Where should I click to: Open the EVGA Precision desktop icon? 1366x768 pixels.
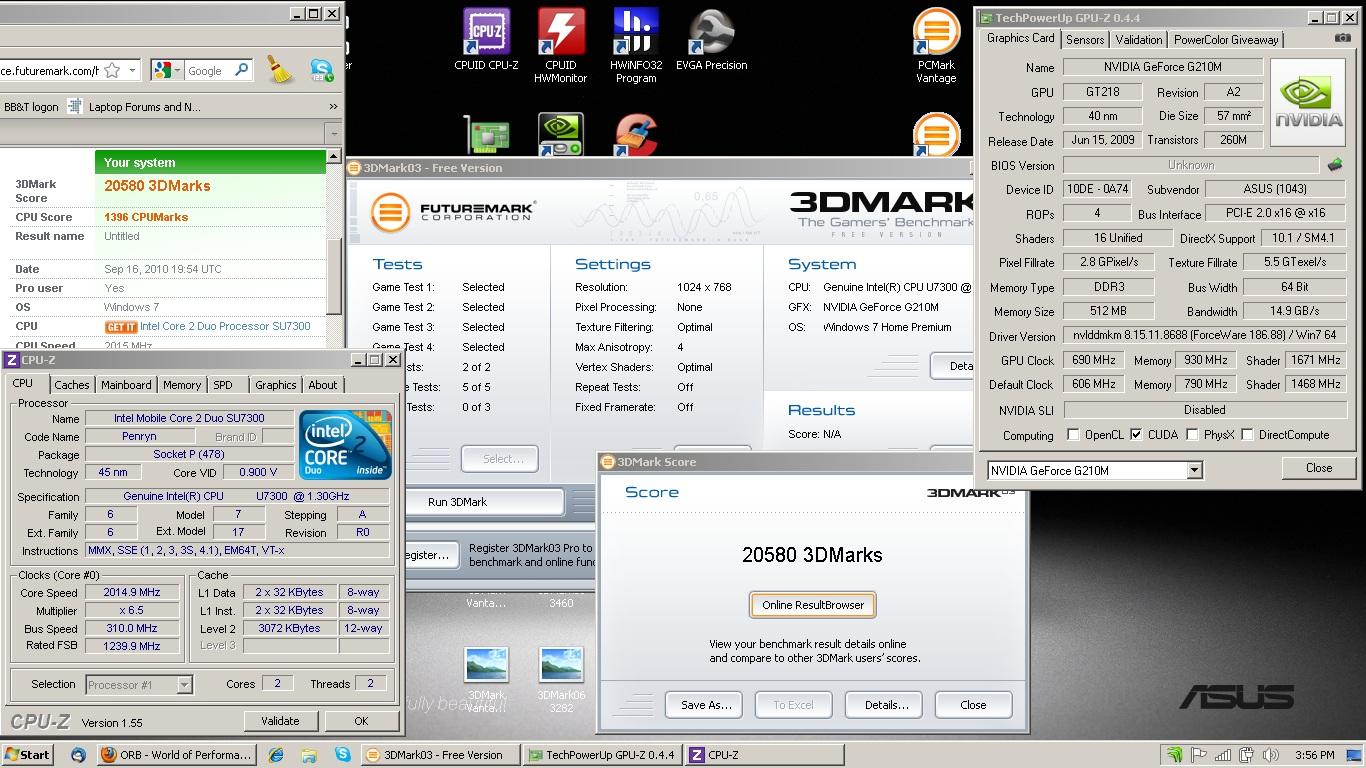pos(712,40)
